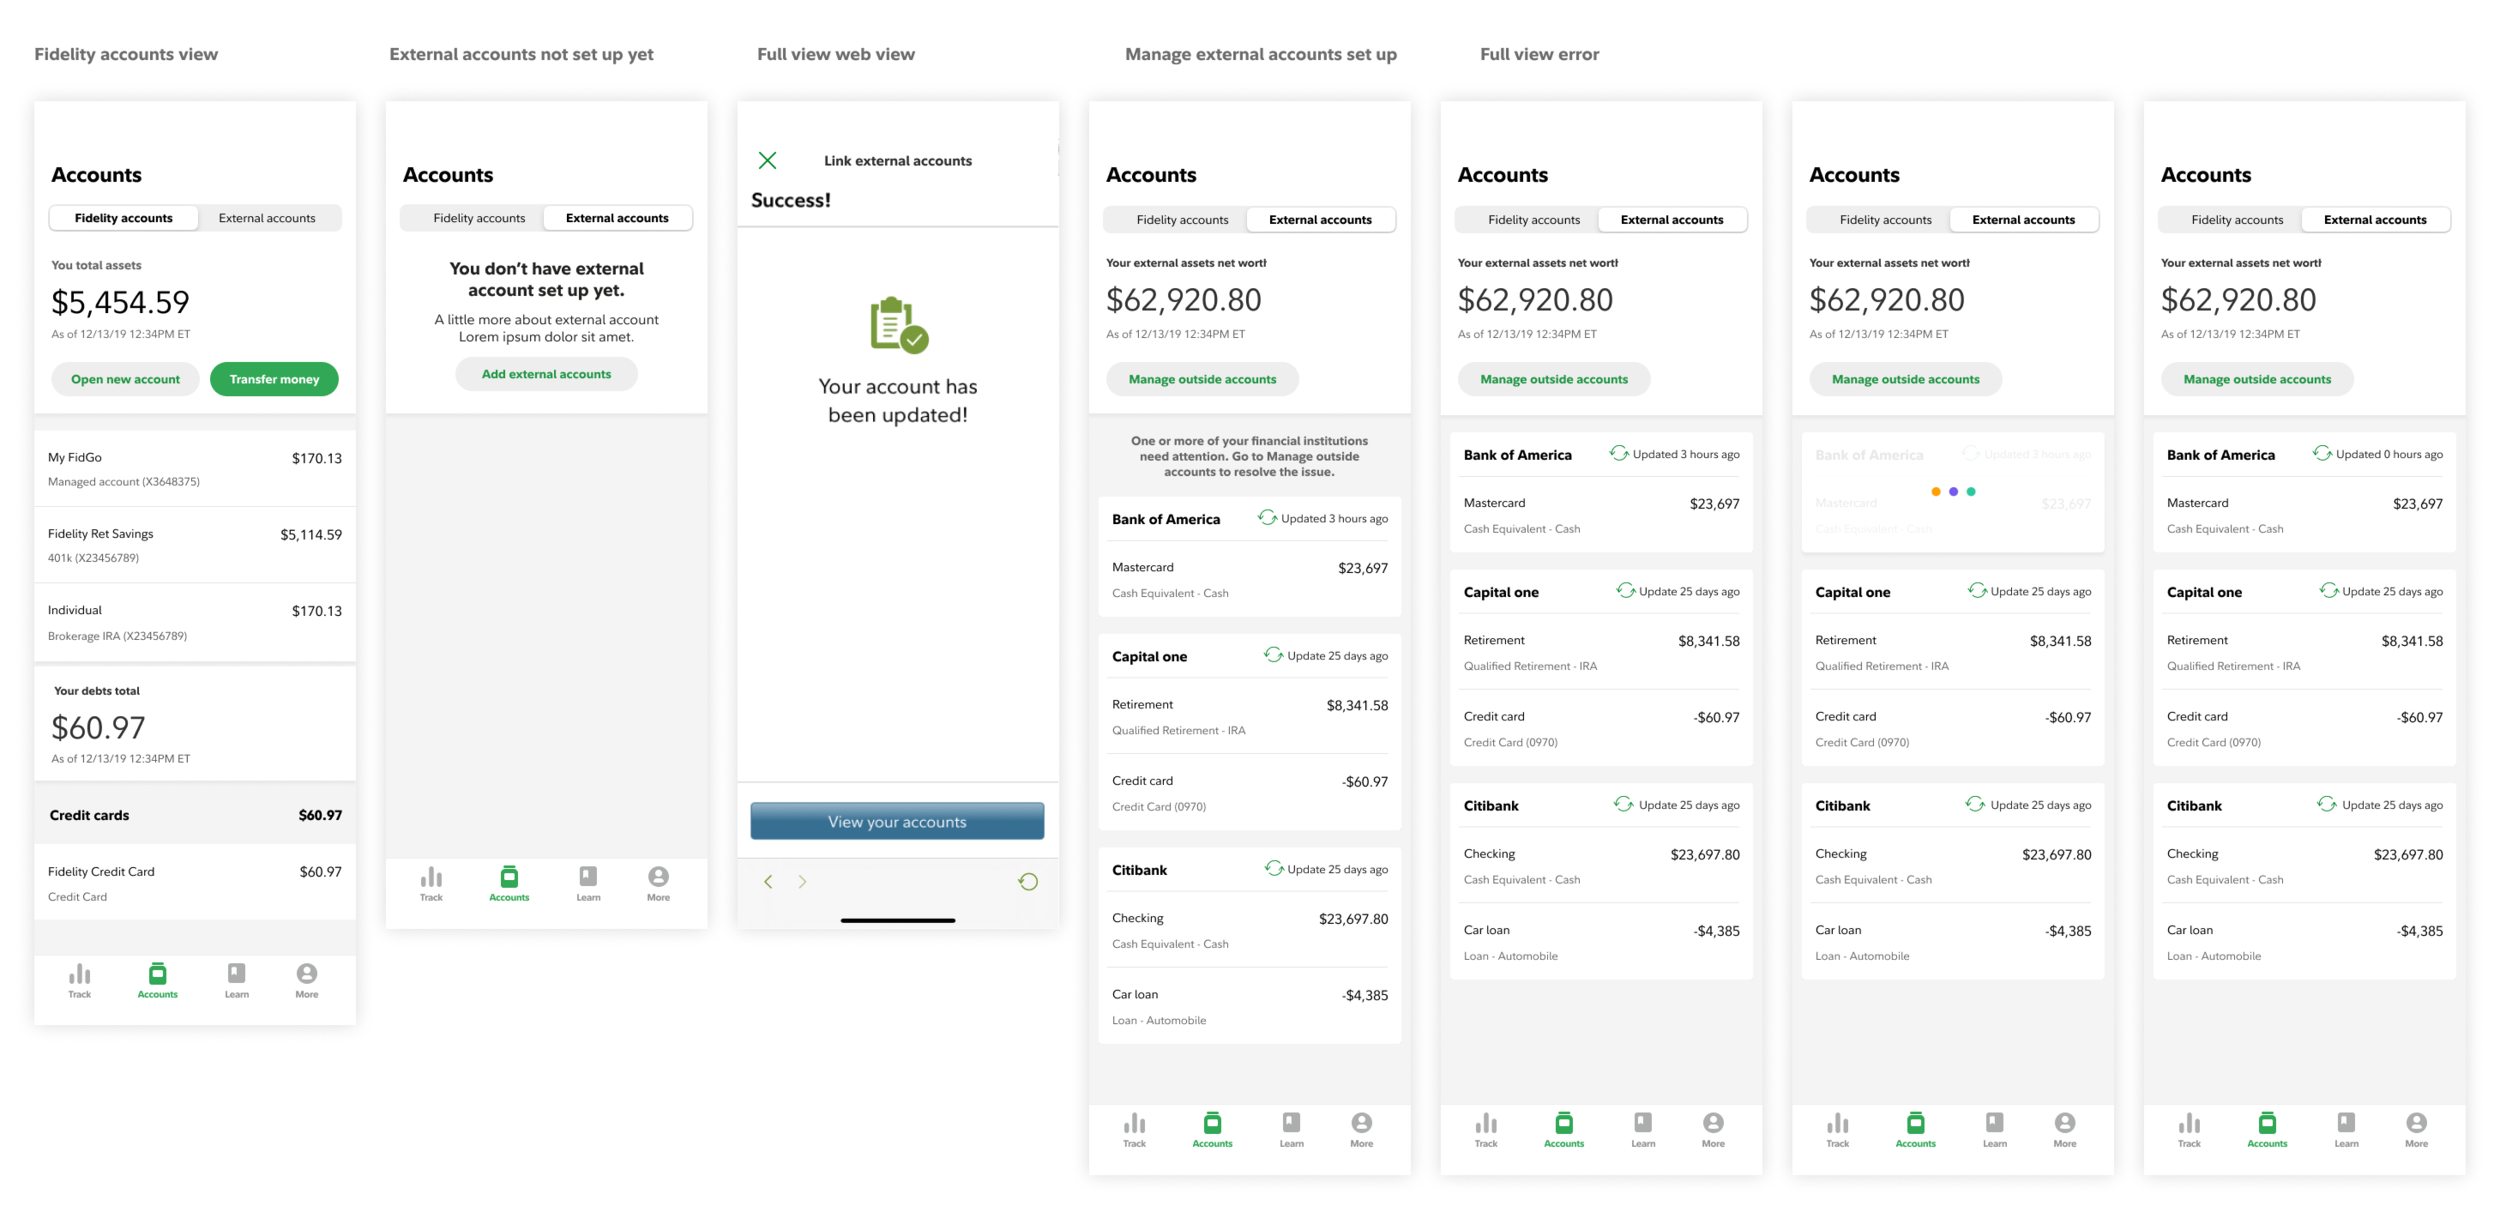
Task: Switch to Fidelity accounts in Full view error screen
Action: [x=1533, y=220]
